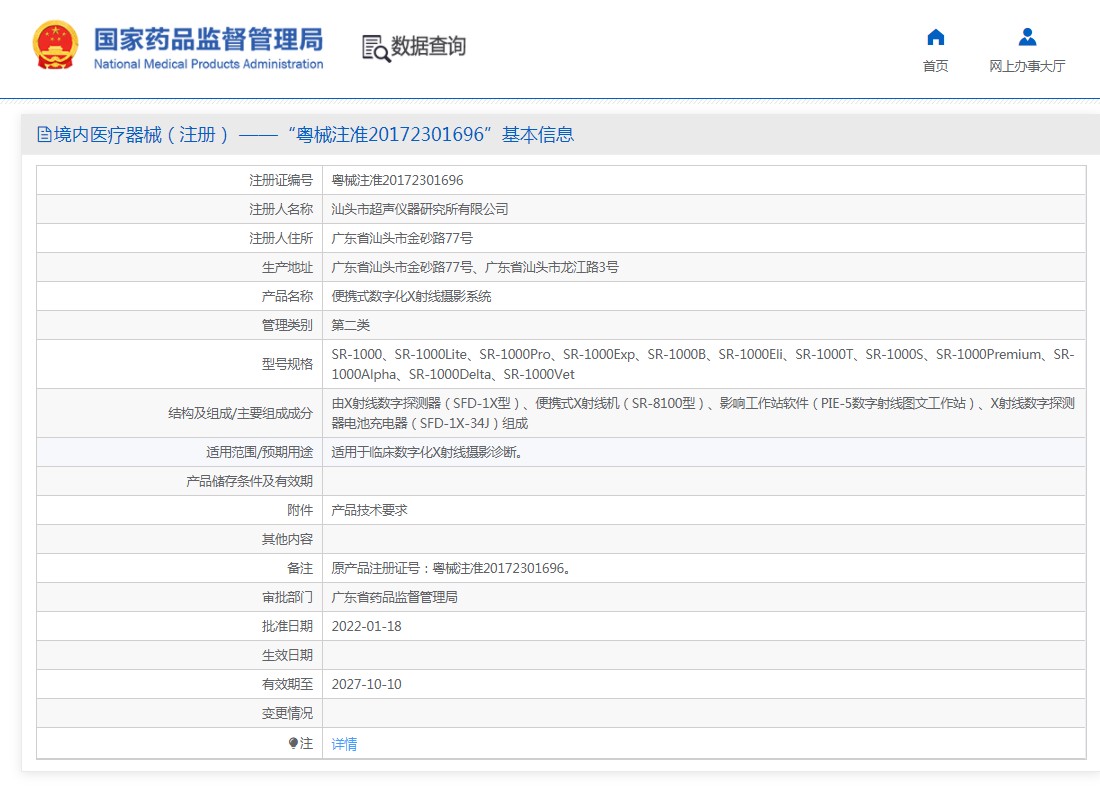This screenshot has width=1100, height=797.
Task: Click management category value 第二类
Action: point(350,325)
